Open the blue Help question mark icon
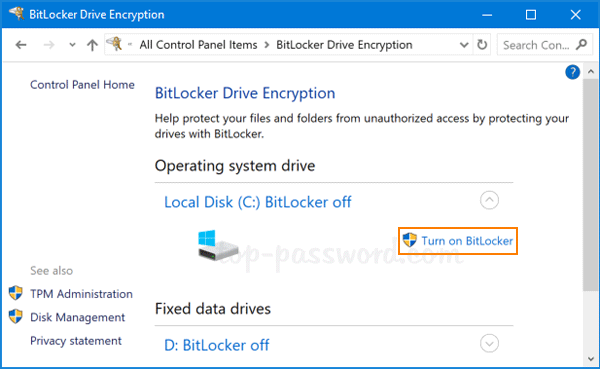 coord(572,72)
